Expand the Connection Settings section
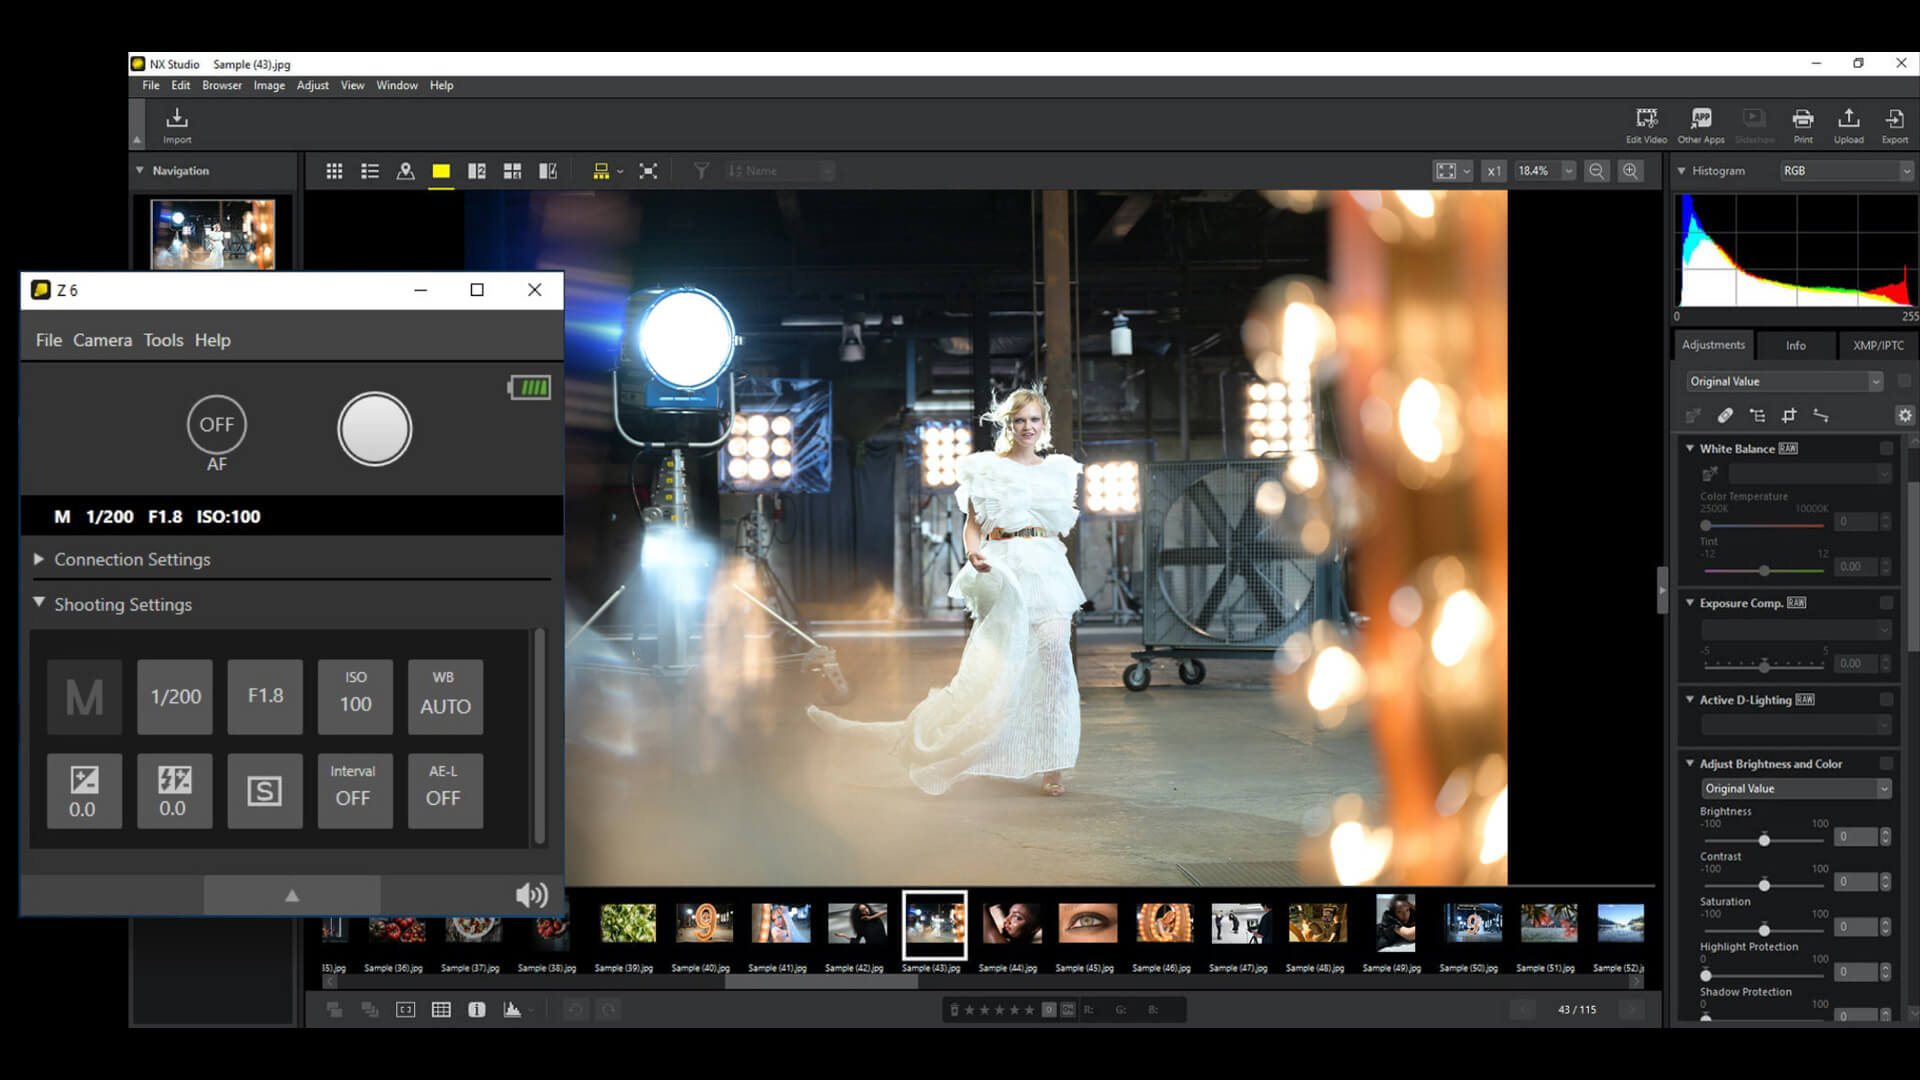Image resolution: width=1920 pixels, height=1080 pixels. tap(39, 559)
